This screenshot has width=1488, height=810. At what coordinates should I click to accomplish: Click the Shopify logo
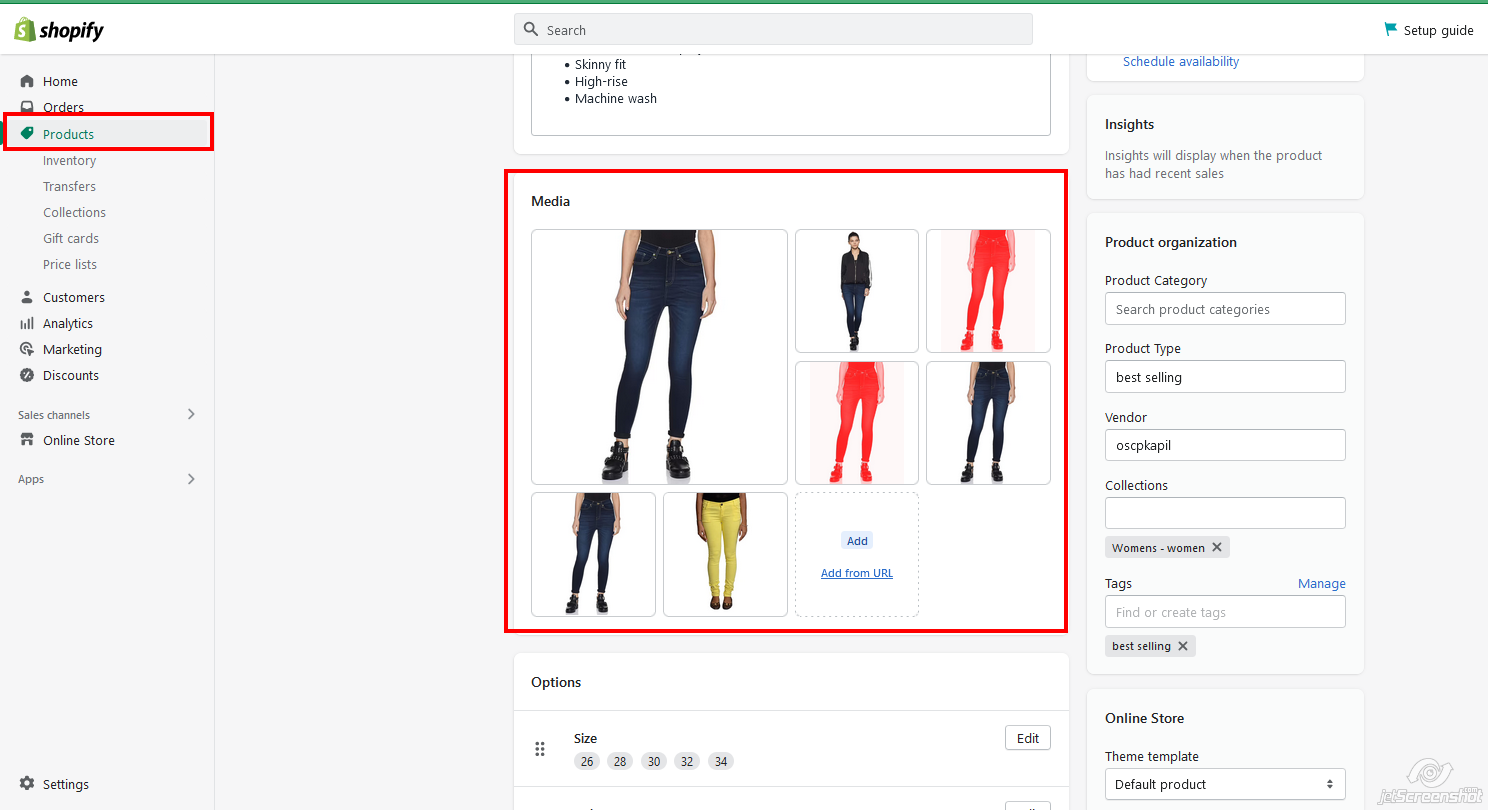click(59, 30)
